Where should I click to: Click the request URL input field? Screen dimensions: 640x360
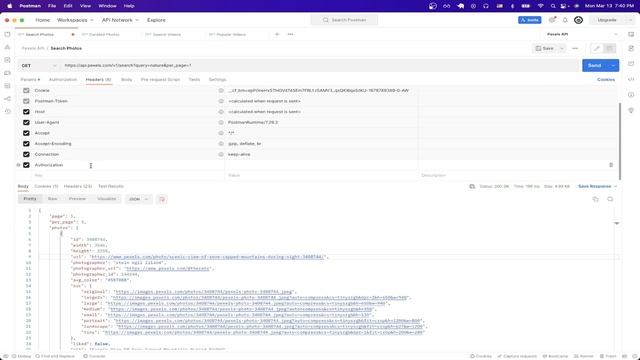(320, 65)
